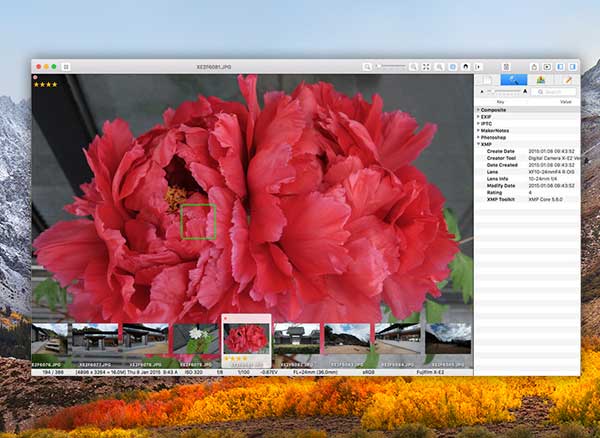600x438 pixels.
Task: Click the XF10-24mm lens value
Action: click(x=551, y=172)
